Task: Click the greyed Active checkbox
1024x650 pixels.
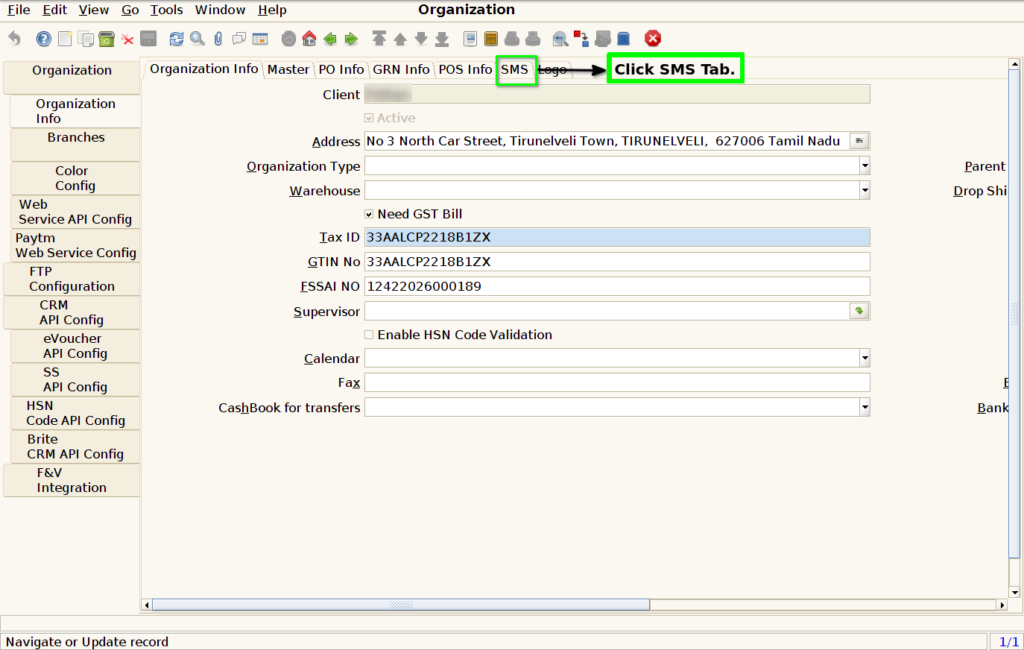Action: (x=369, y=118)
